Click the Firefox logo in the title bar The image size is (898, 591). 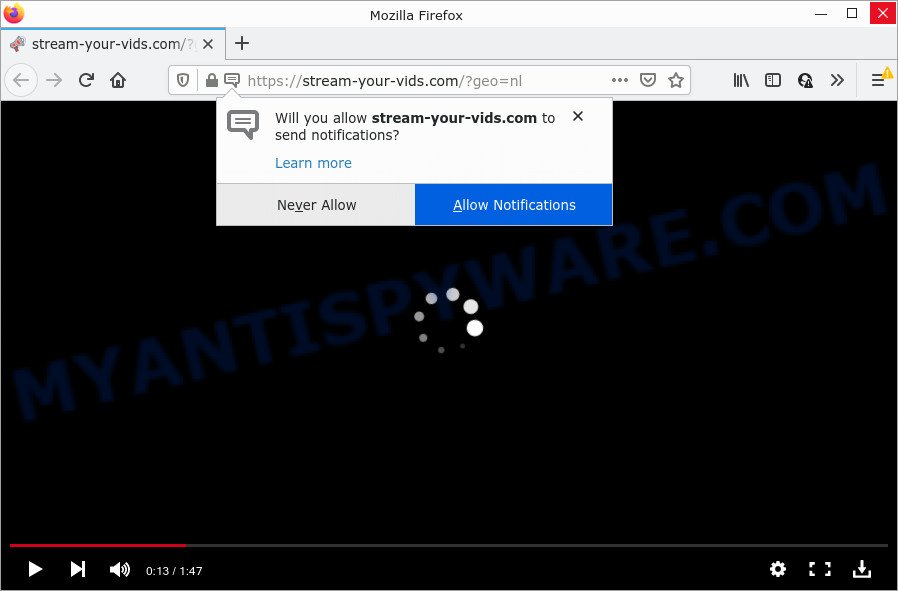[x=14, y=13]
